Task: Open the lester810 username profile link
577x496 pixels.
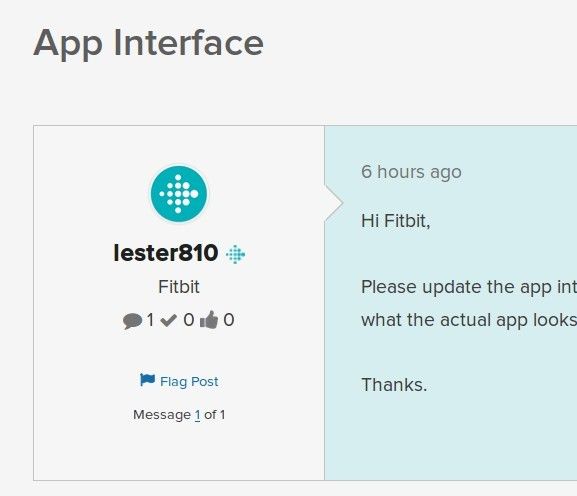Action: 166,253
